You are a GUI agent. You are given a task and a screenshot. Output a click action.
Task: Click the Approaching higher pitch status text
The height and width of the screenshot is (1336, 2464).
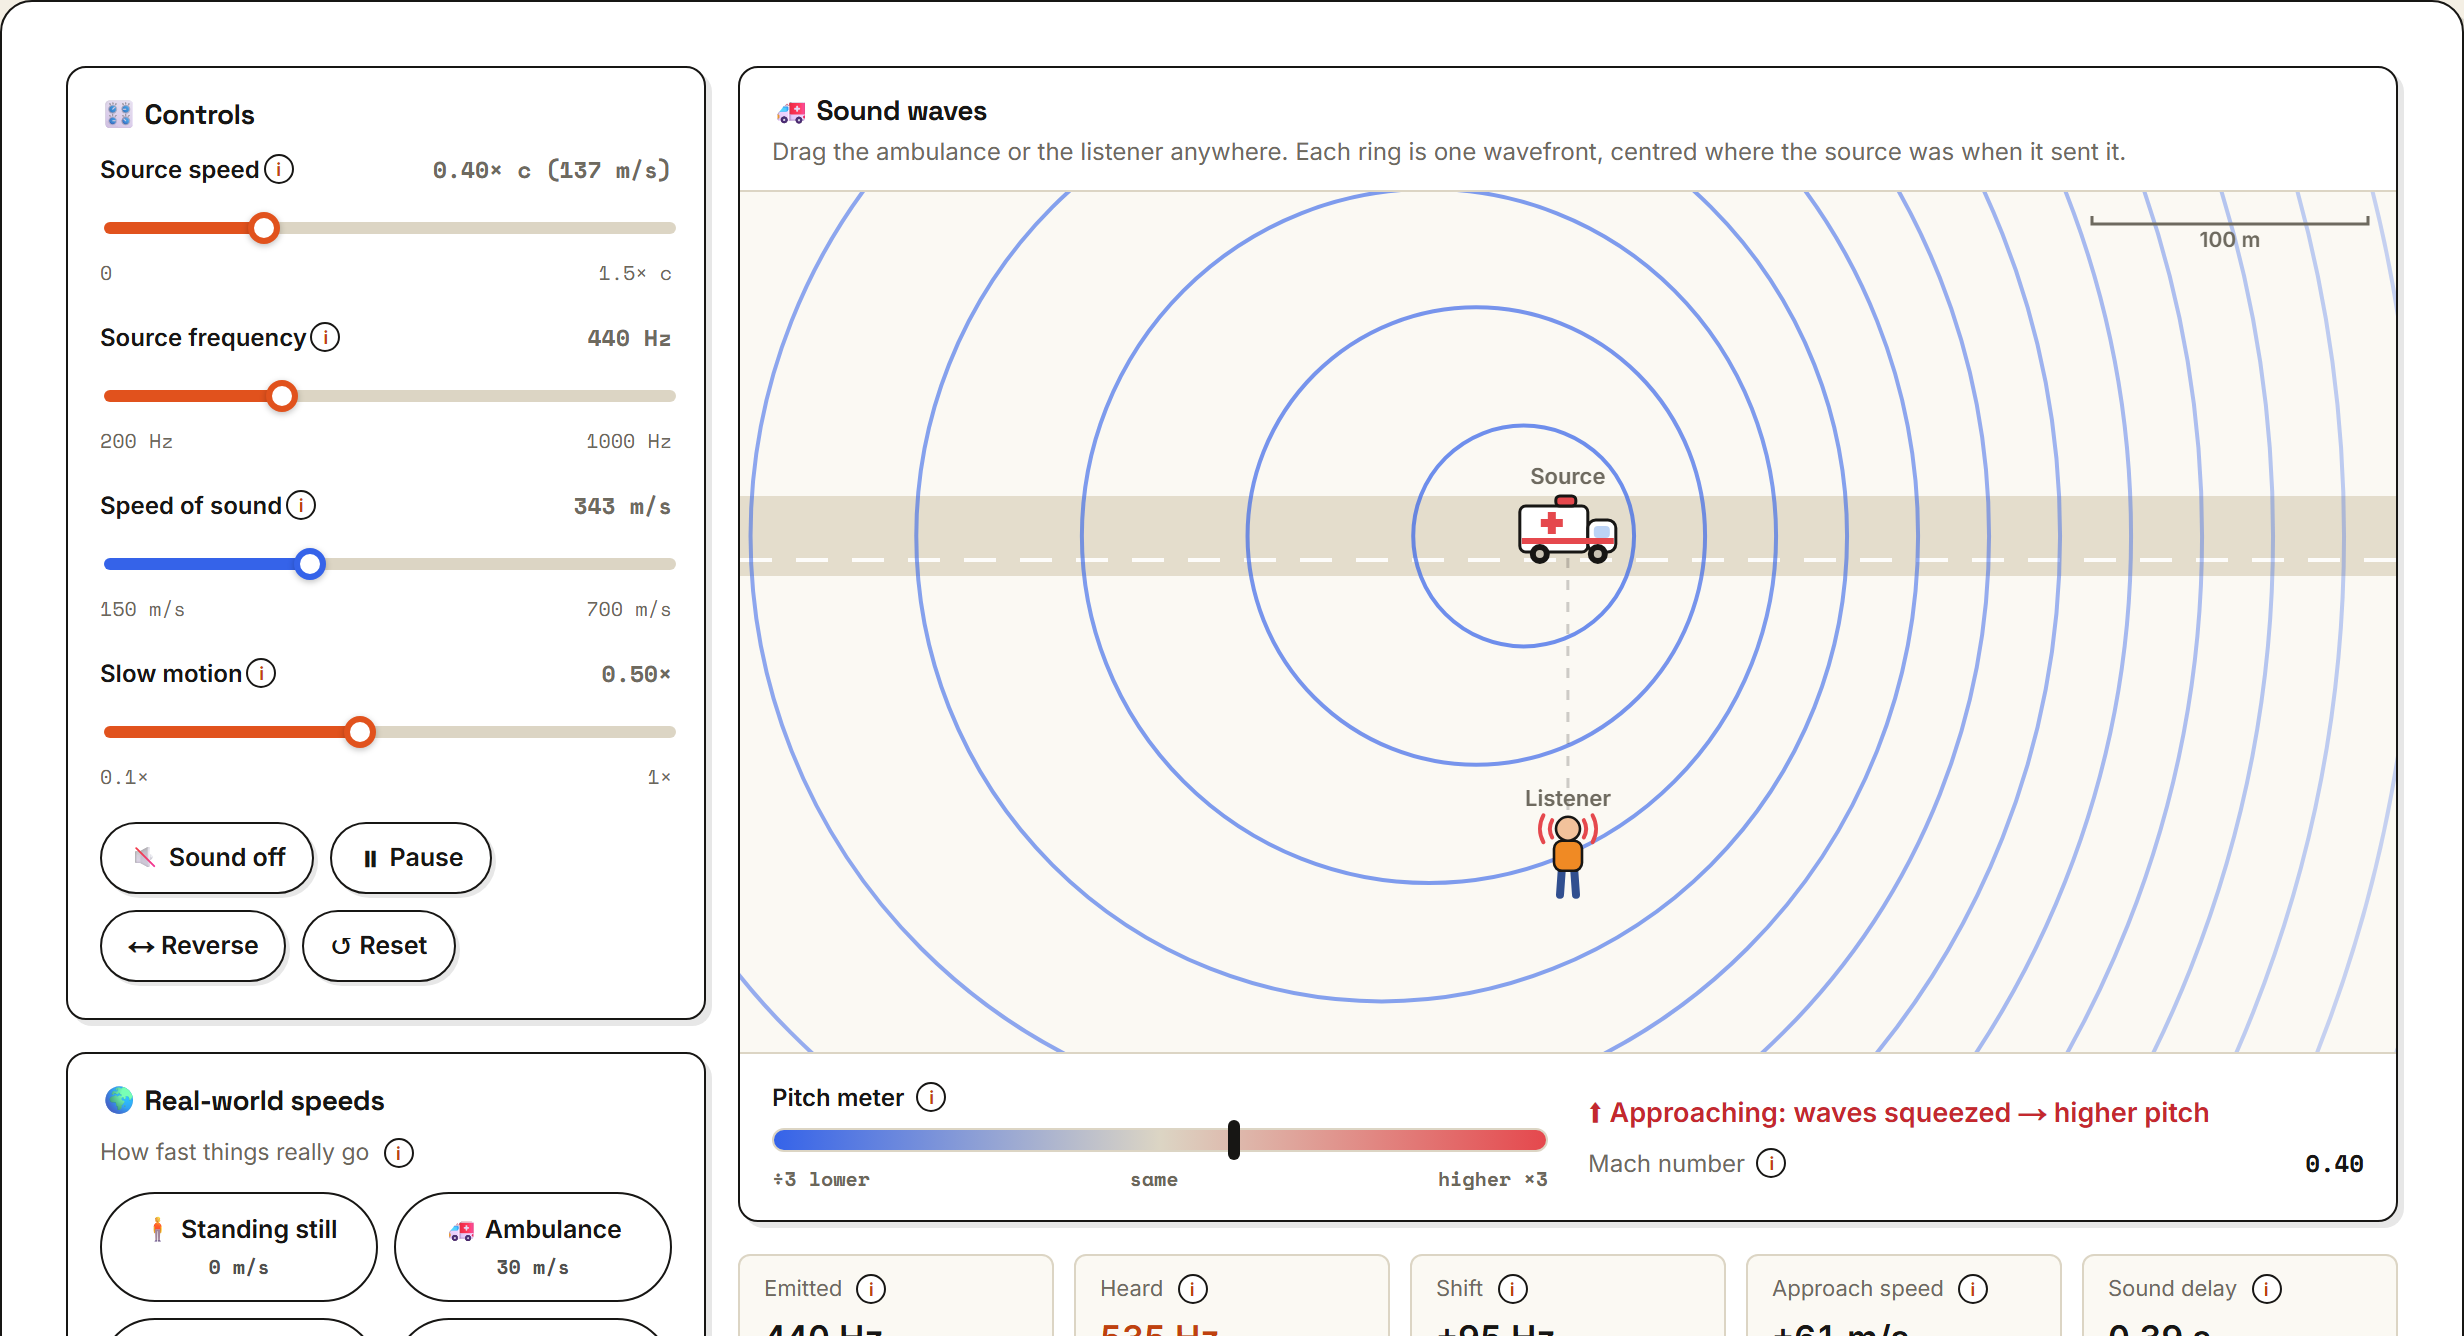point(1898,1113)
